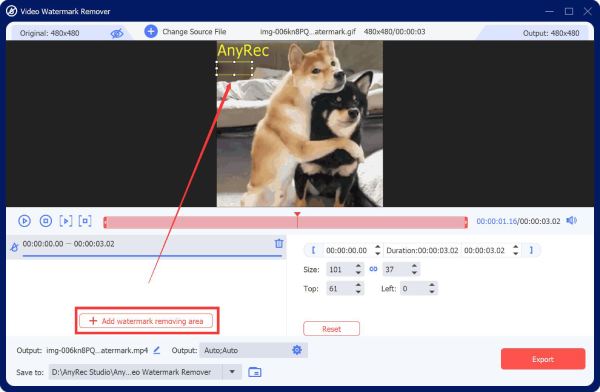Viewport: 600px width, 392px height.
Task: Click the Top field showing 61
Action: [x=340, y=289]
